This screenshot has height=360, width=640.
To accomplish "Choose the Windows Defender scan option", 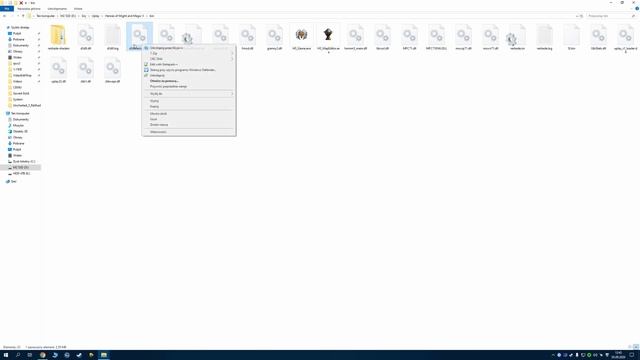I will point(189,70).
